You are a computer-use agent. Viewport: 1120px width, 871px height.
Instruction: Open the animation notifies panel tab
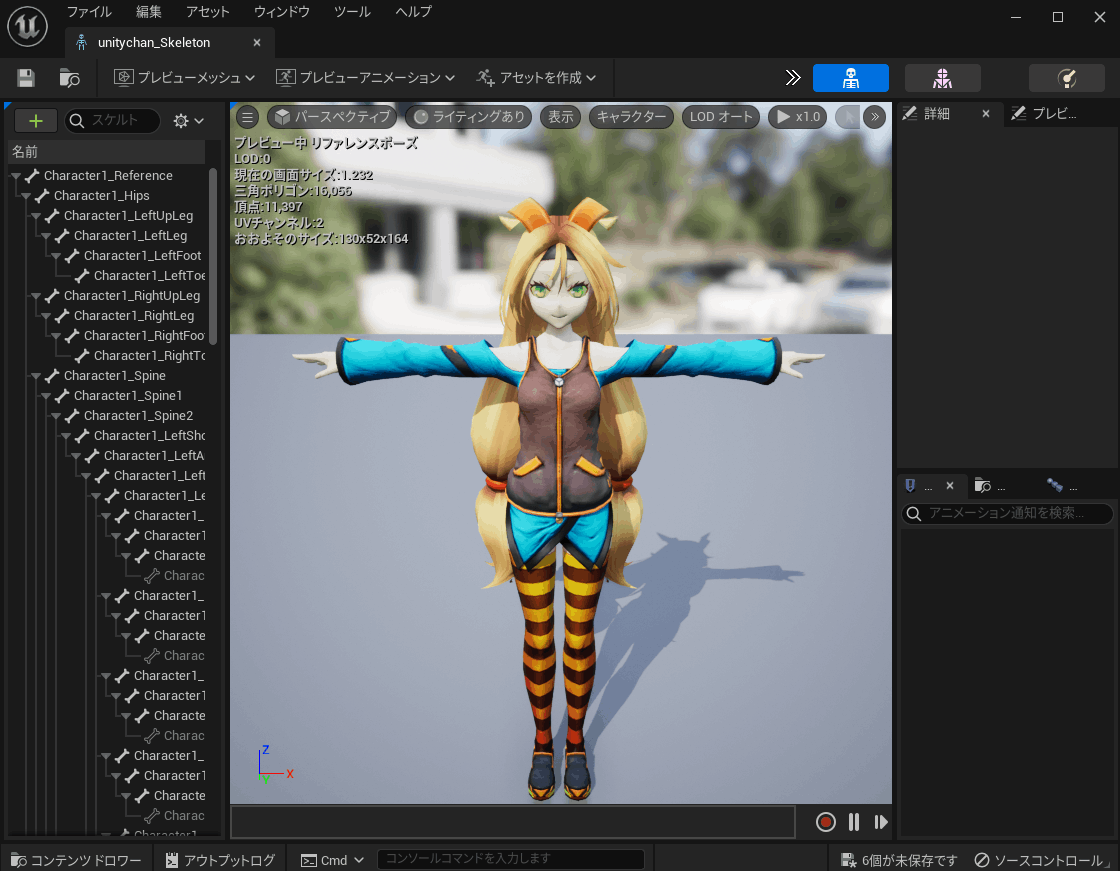(918, 486)
